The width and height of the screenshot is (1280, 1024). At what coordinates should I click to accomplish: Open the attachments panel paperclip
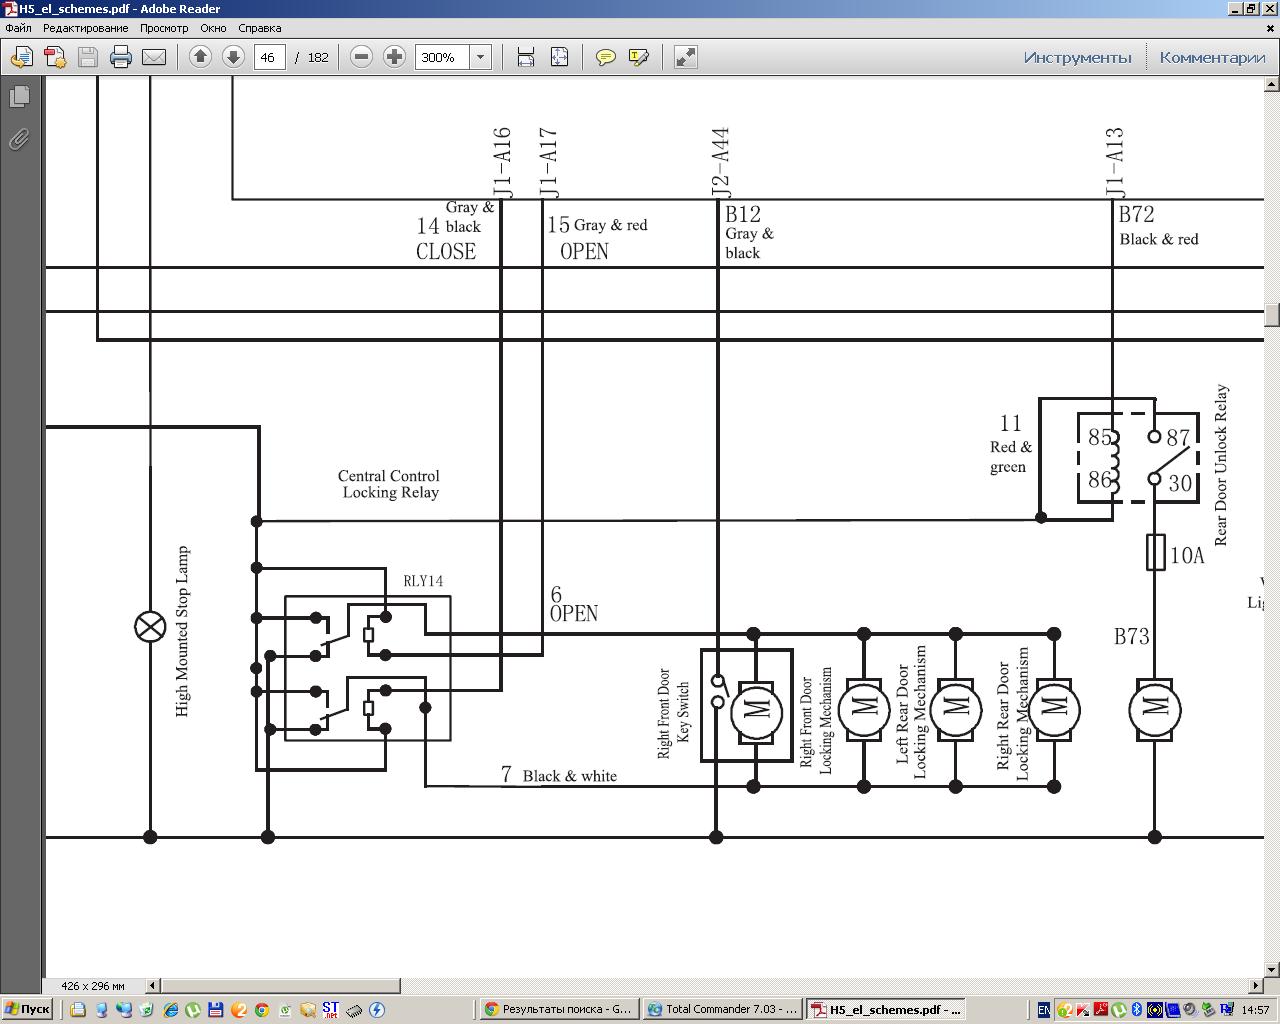pyautogui.click(x=19, y=139)
